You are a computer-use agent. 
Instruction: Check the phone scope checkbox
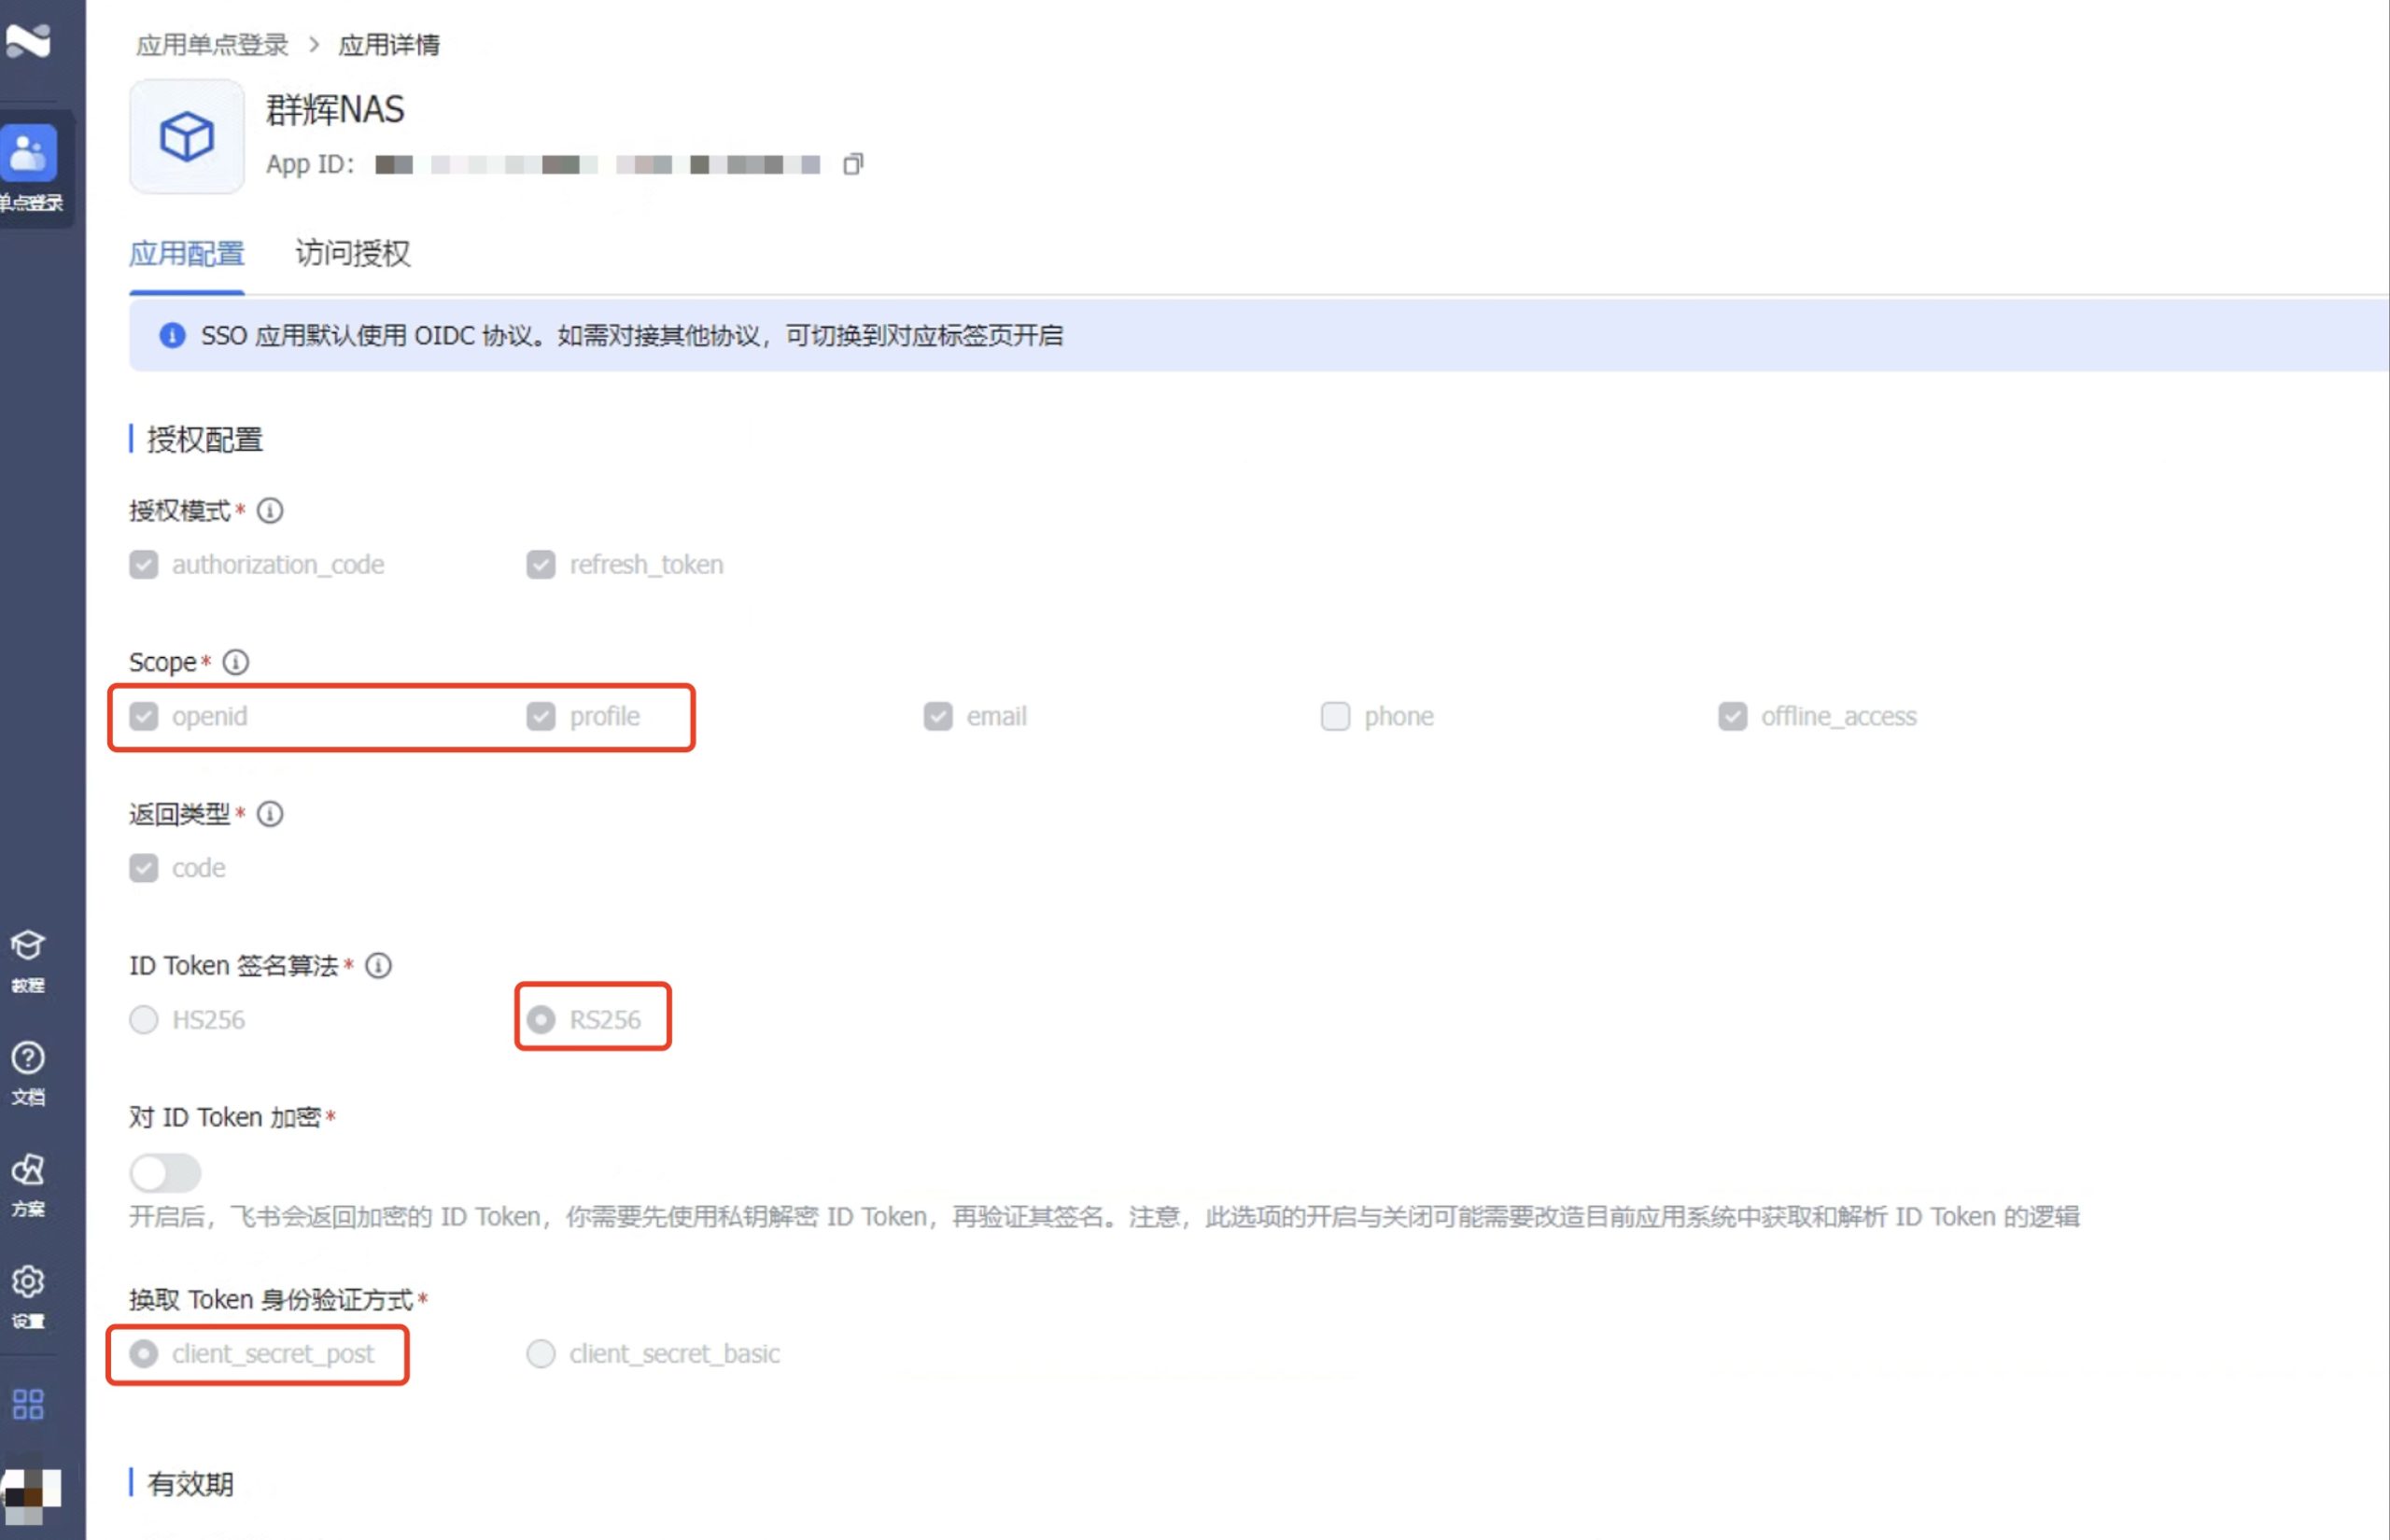coord(1335,716)
